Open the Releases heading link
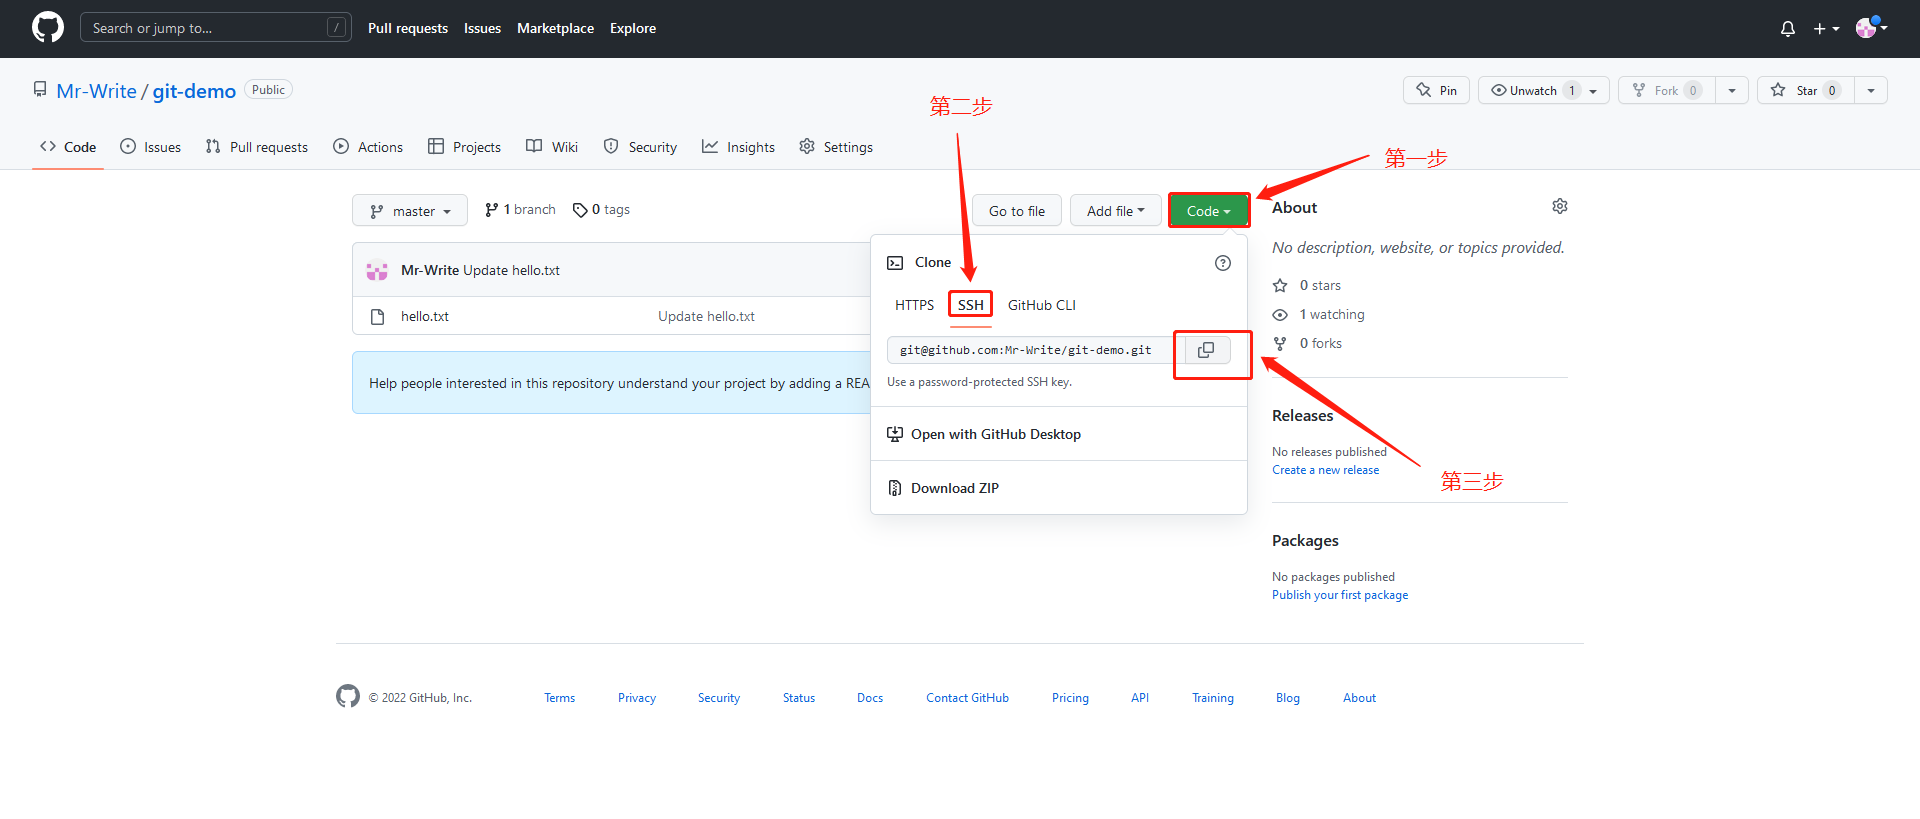This screenshot has height=819, width=1920. pos(1302,416)
